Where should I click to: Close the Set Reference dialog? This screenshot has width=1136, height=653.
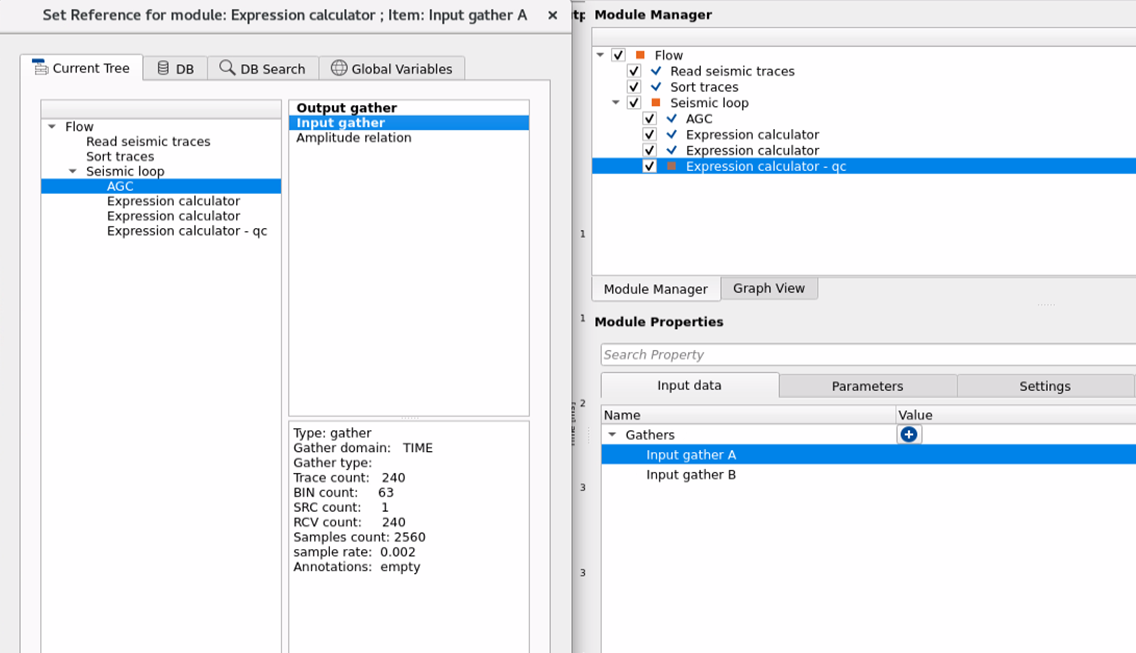pyautogui.click(x=552, y=15)
